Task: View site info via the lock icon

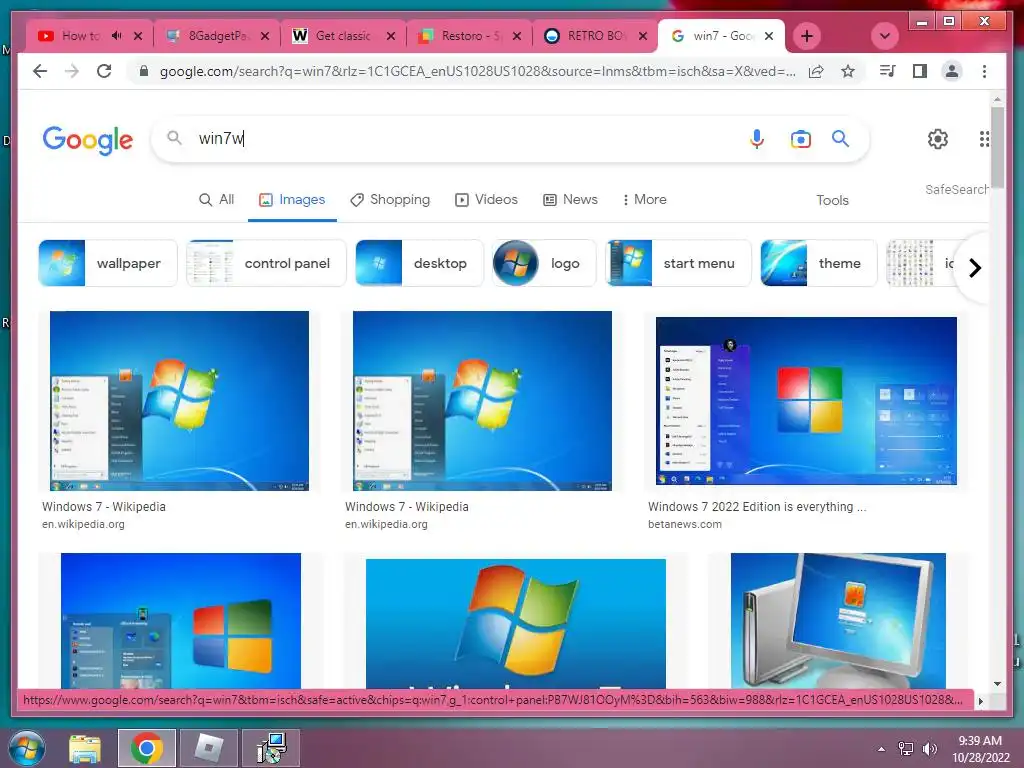Action: [x=144, y=71]
